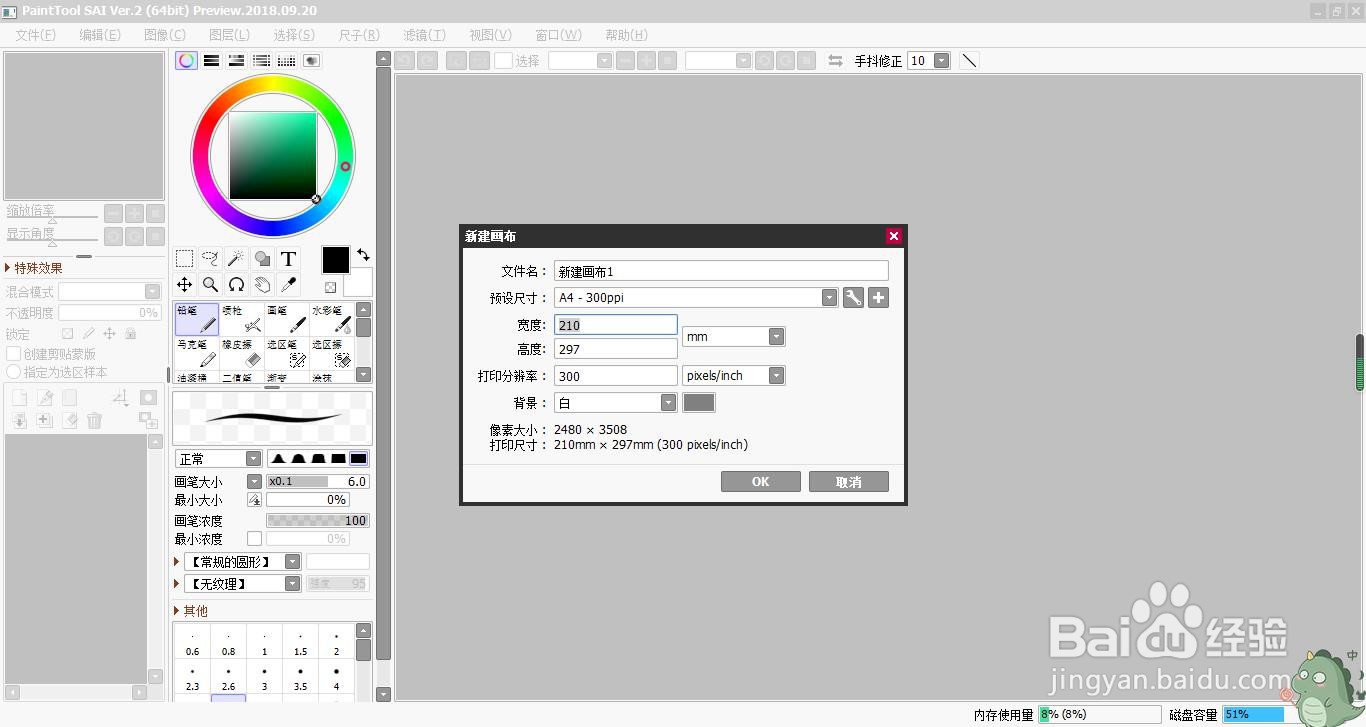The width and height of the screenshot is (1366, 727).
Task: Open the 手抖修正 value dropdown
Action: coord(941,61)
